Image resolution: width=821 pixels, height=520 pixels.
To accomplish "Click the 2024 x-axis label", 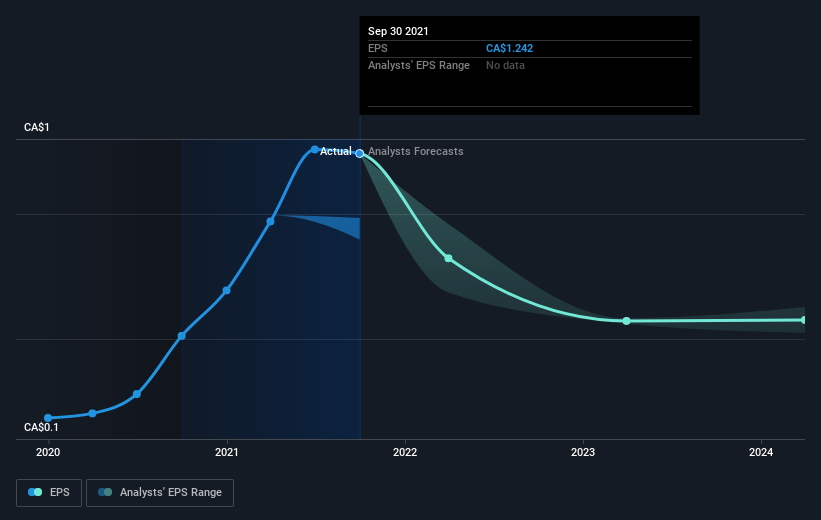I will click(x=761, y=452).
